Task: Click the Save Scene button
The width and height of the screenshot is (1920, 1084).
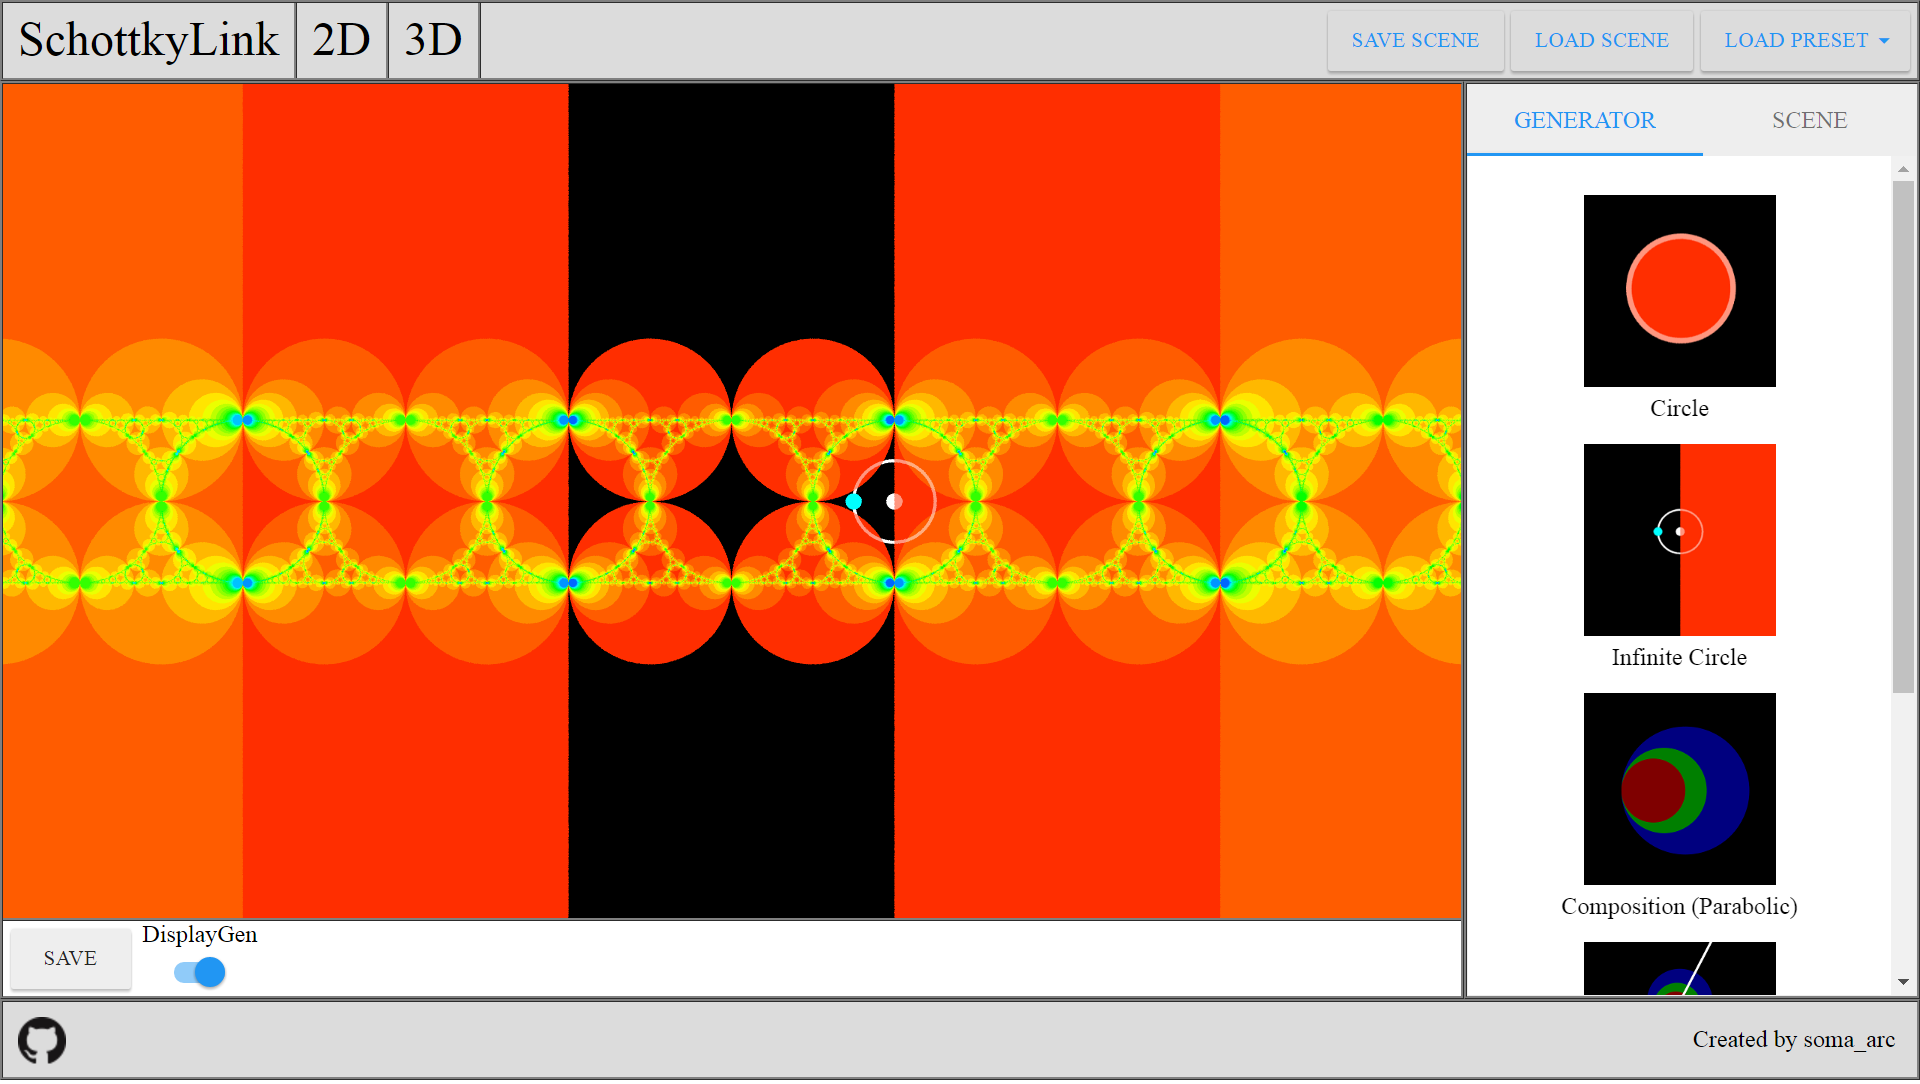Action: coord(1414,40)
